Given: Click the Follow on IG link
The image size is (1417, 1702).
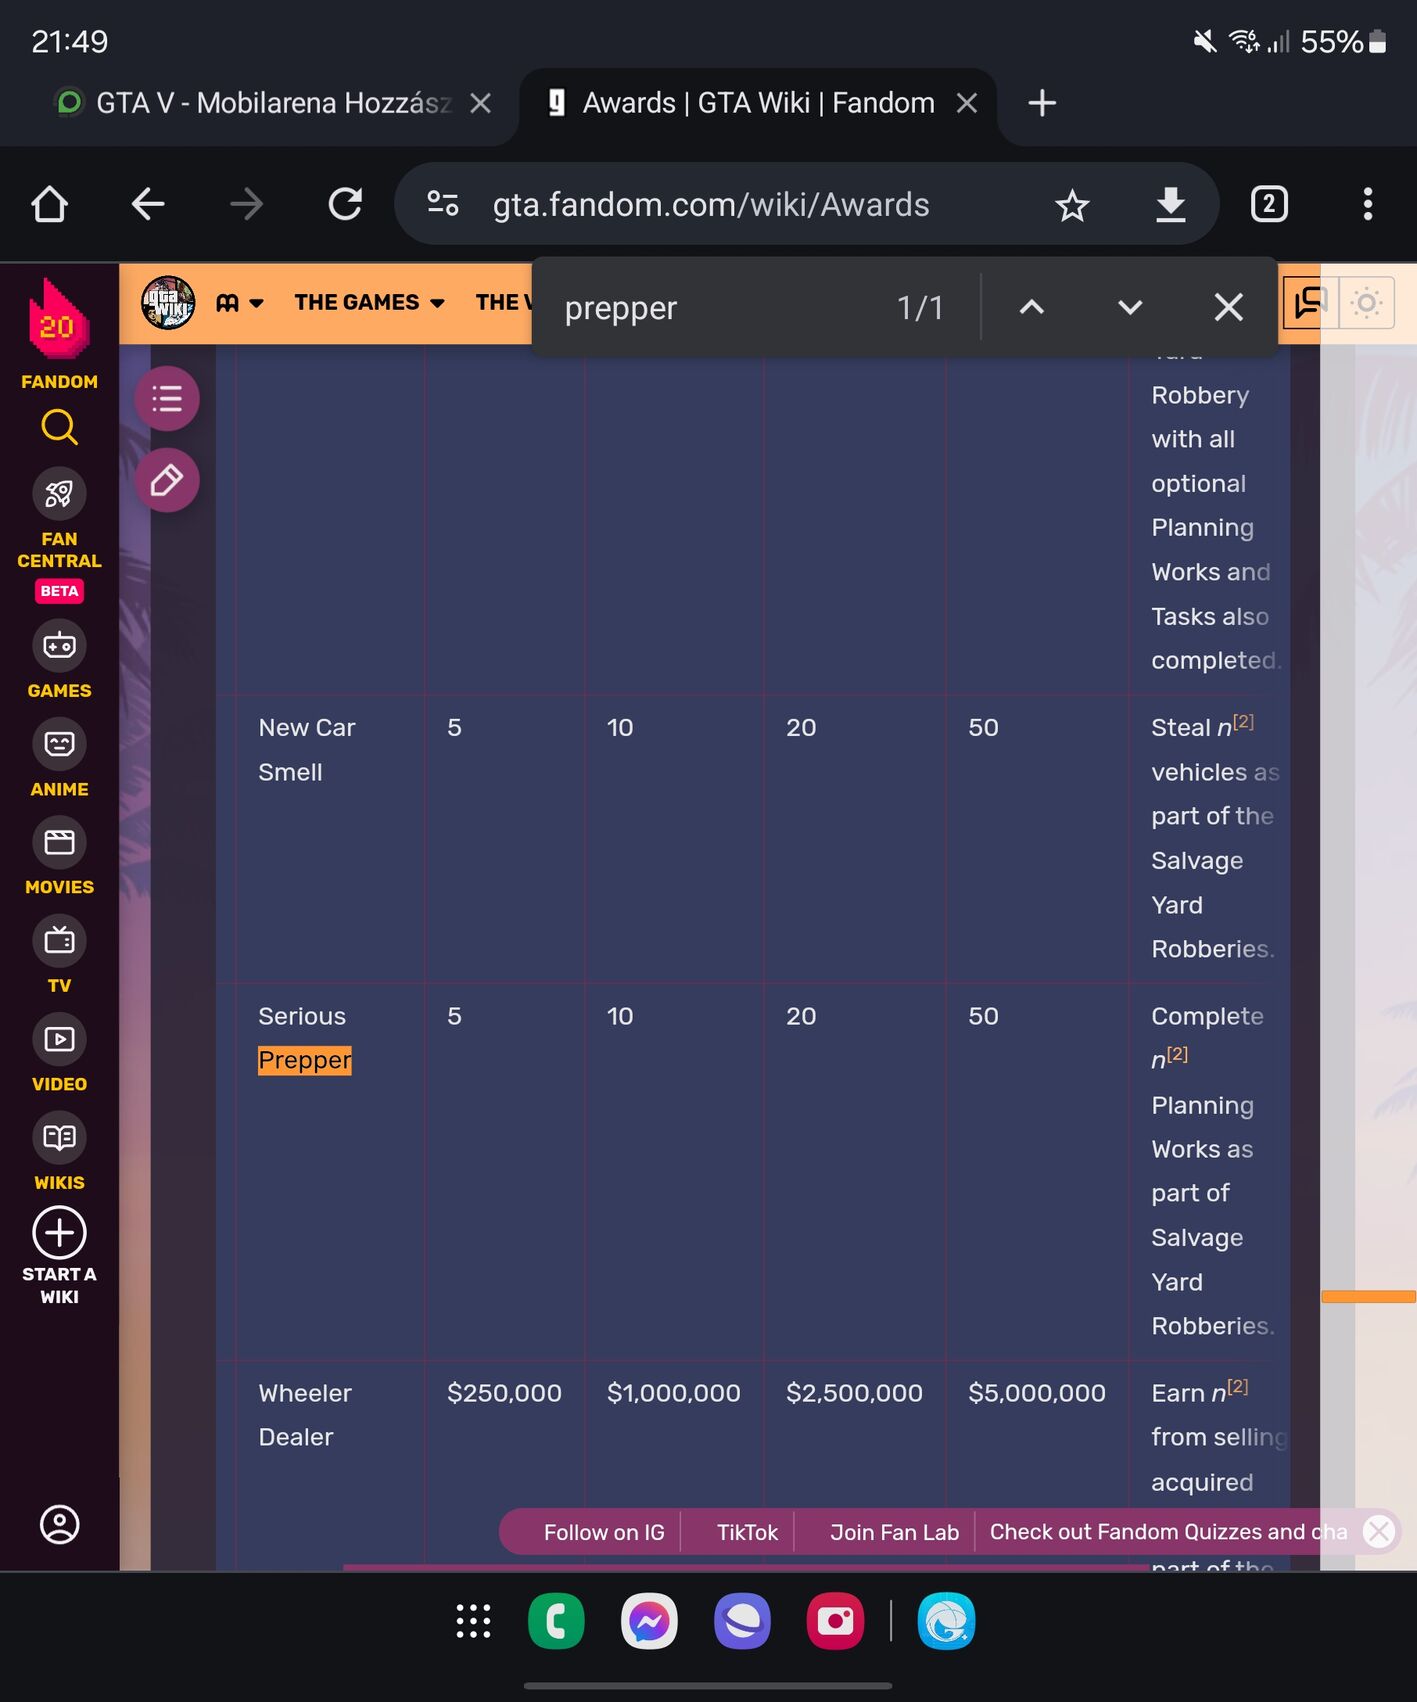Looking at the screenshot, I should coord(604,1532).
